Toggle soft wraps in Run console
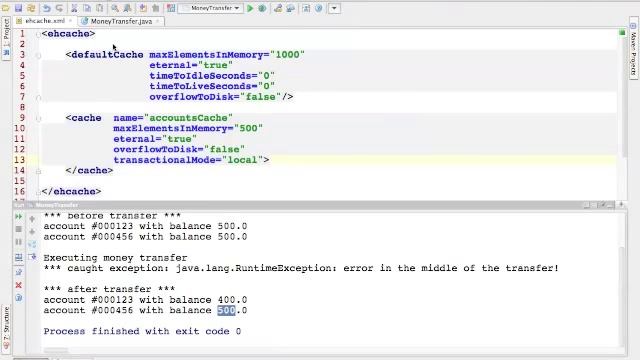Viewport: 640px width, 360px height. [x=32, y=244]
